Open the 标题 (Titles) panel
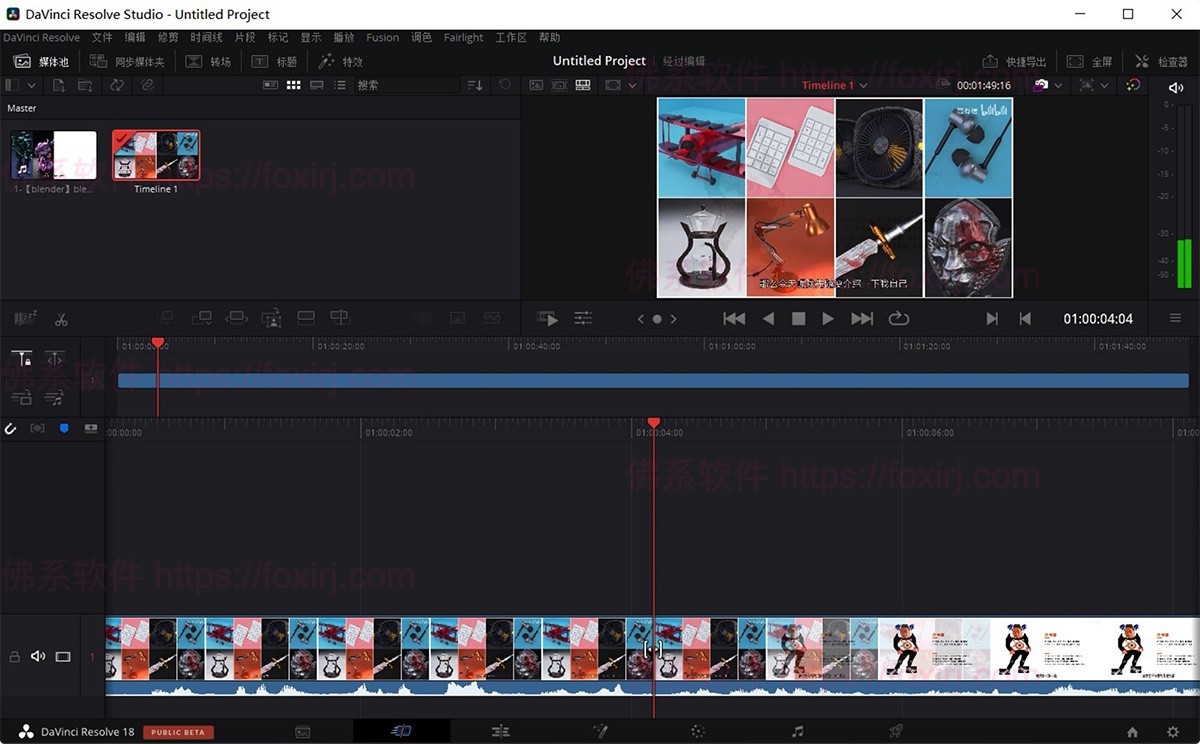The height and width of the screenshot is (744, 1200). [273, 61]
